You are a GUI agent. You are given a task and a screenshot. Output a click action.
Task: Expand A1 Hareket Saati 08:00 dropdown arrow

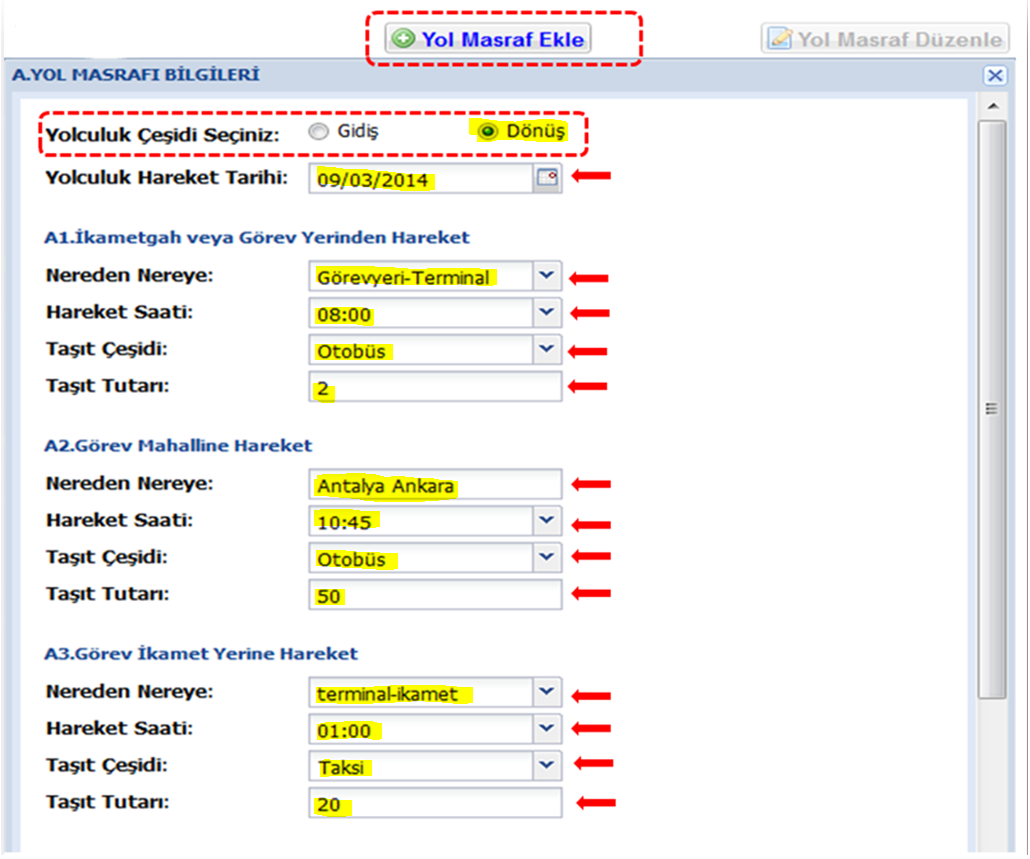pyautogui.click(x=547, y=313)
